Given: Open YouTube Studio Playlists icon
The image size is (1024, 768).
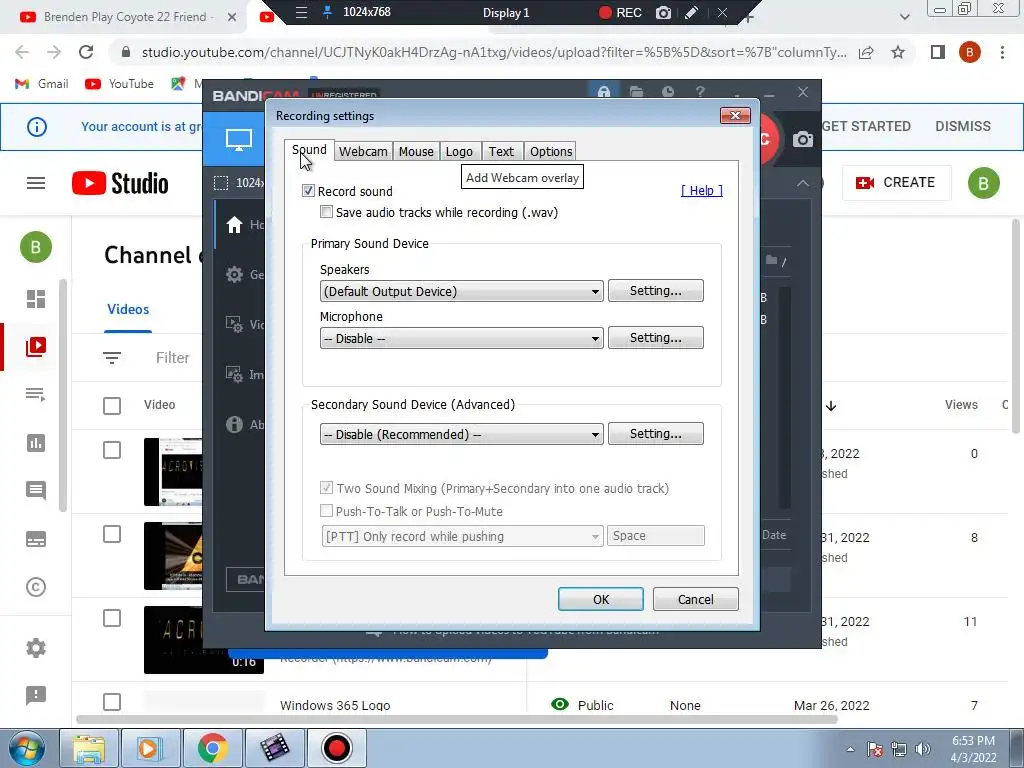Looking at the screenshot, I should tap(36, 394).
